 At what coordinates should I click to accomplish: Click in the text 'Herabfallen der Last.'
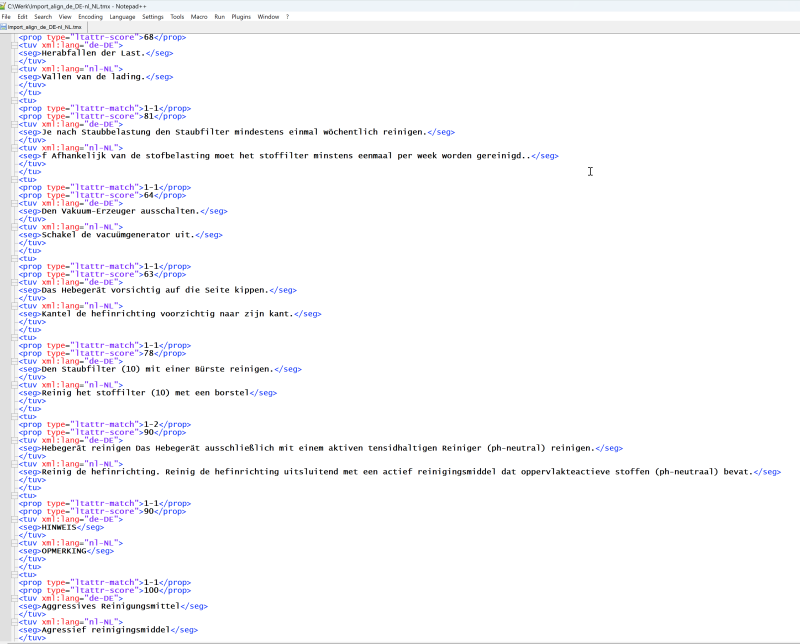click(x=93, y=53)
